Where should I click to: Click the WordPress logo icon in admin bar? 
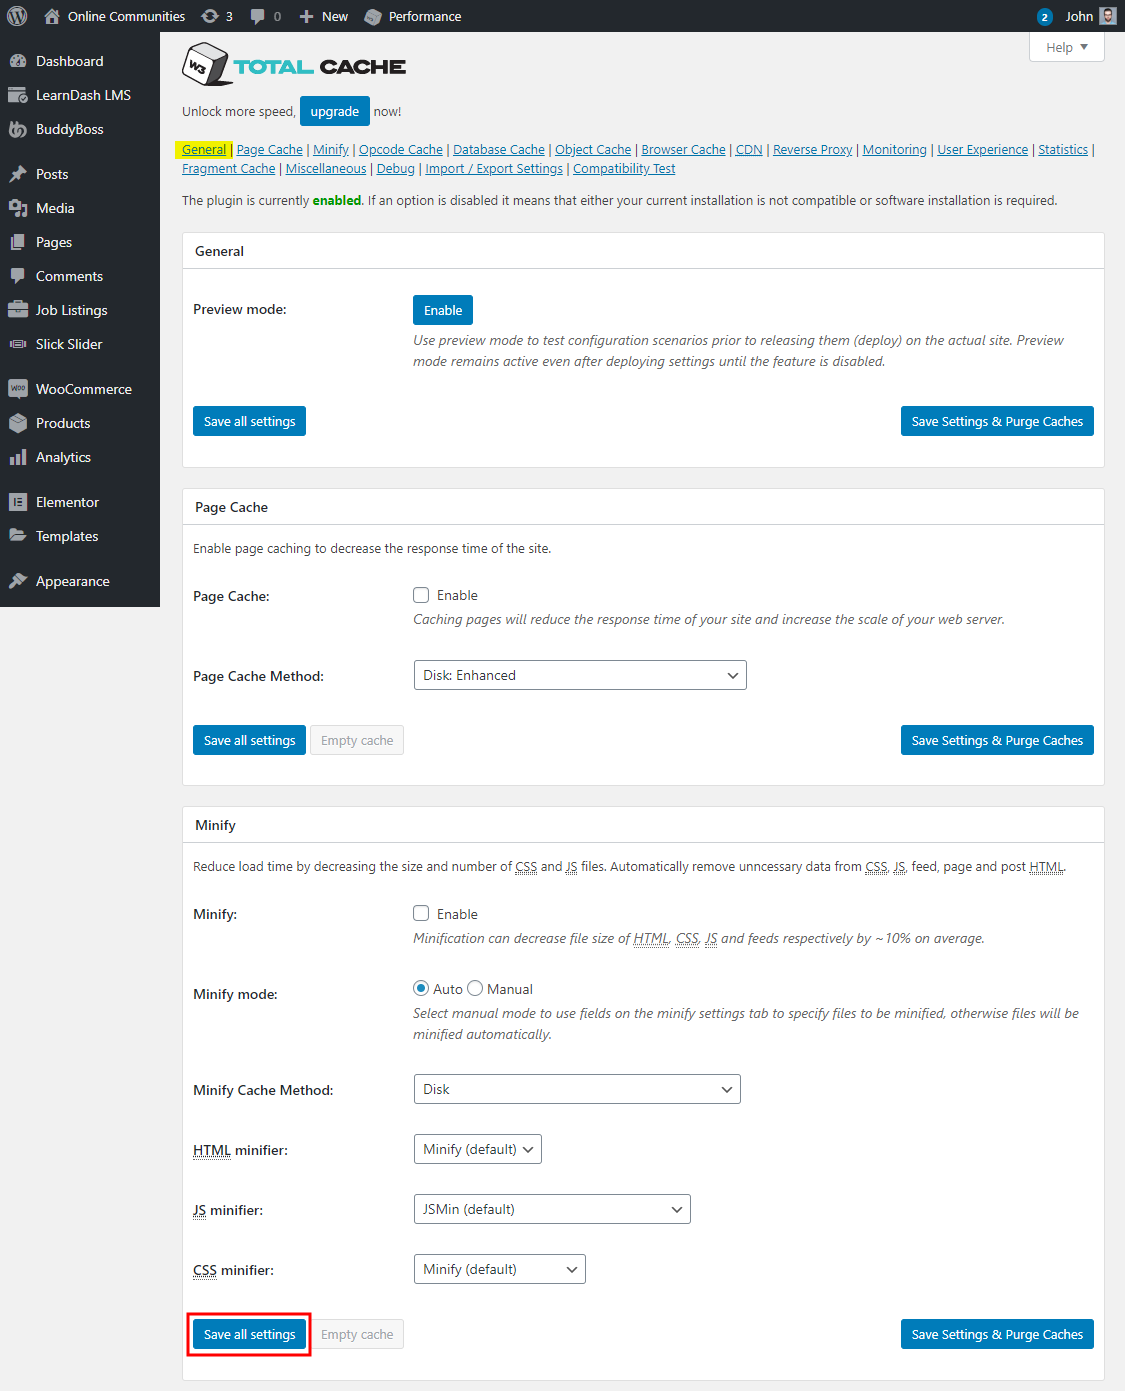pos(17,16)
